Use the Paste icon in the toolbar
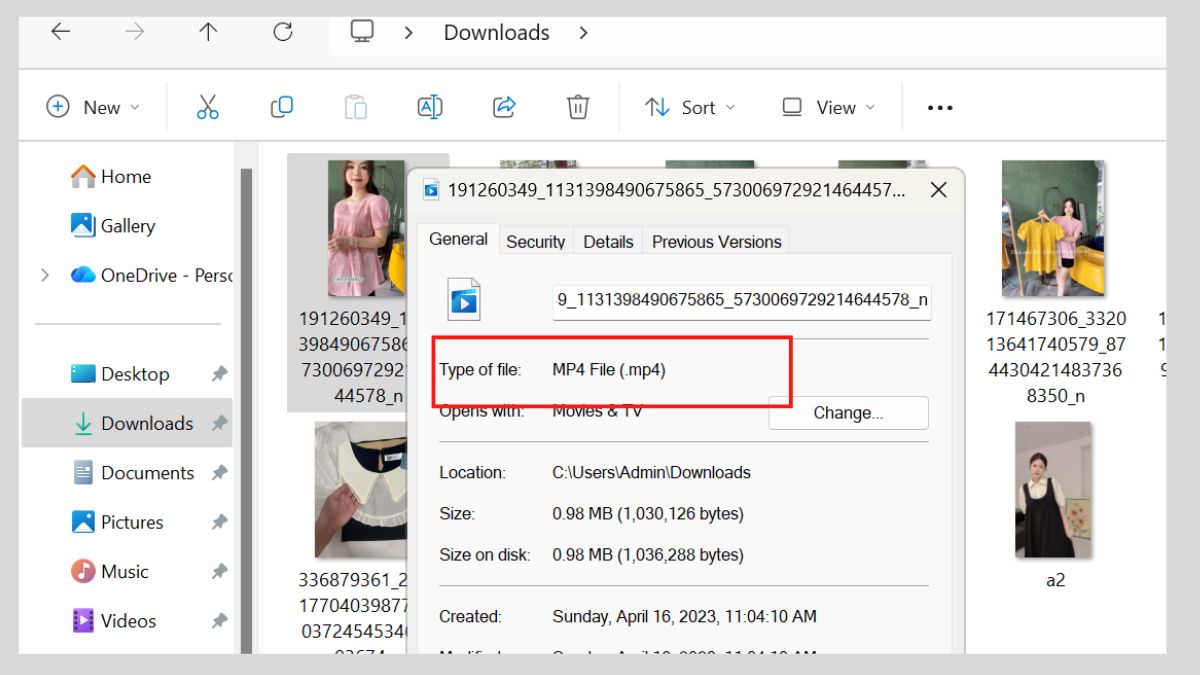This screenshot has height=675, width=1200. pos(355,106)
